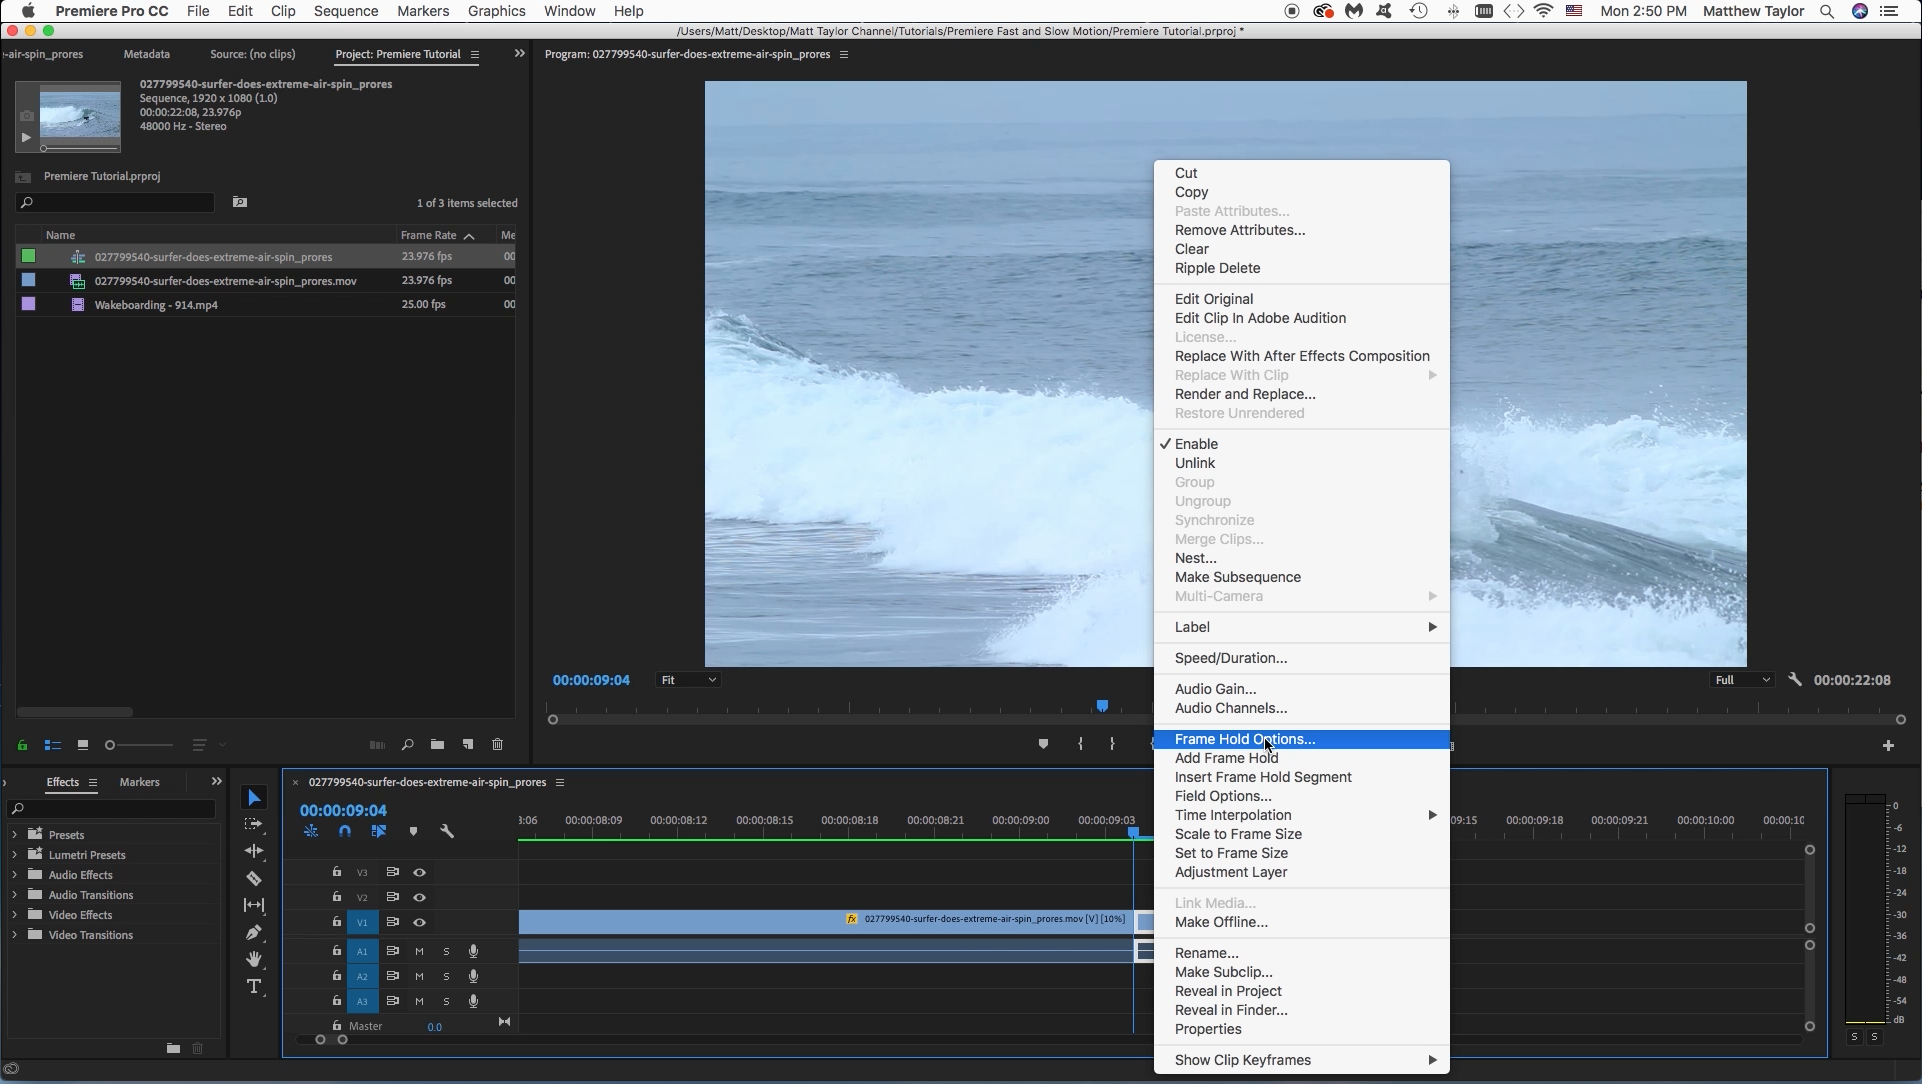Select the Ripple Edit tool

click(x=254, y=851)
